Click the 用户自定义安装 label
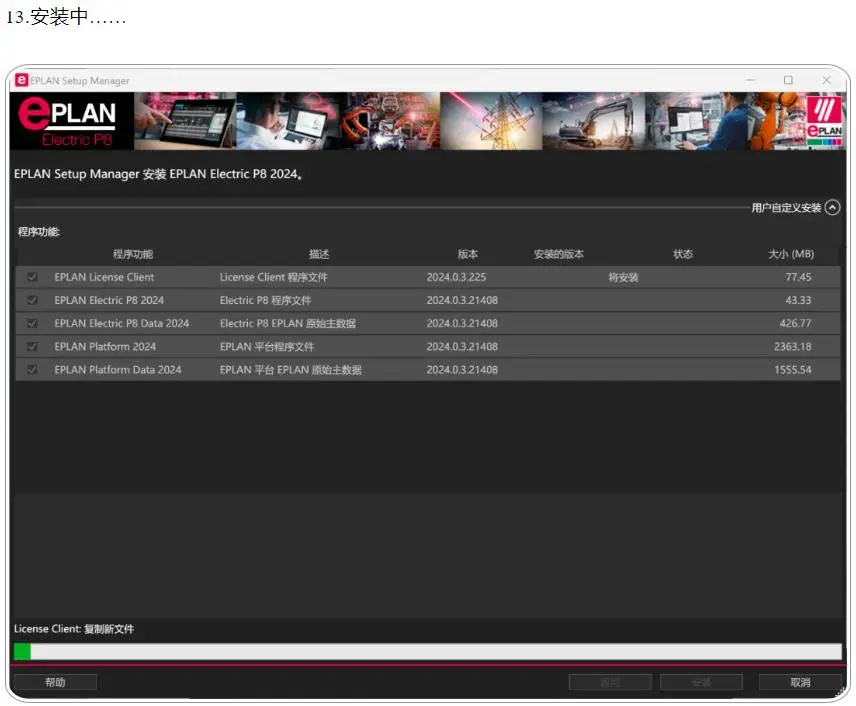The image size is (856, 706). (x=786, y=207)
